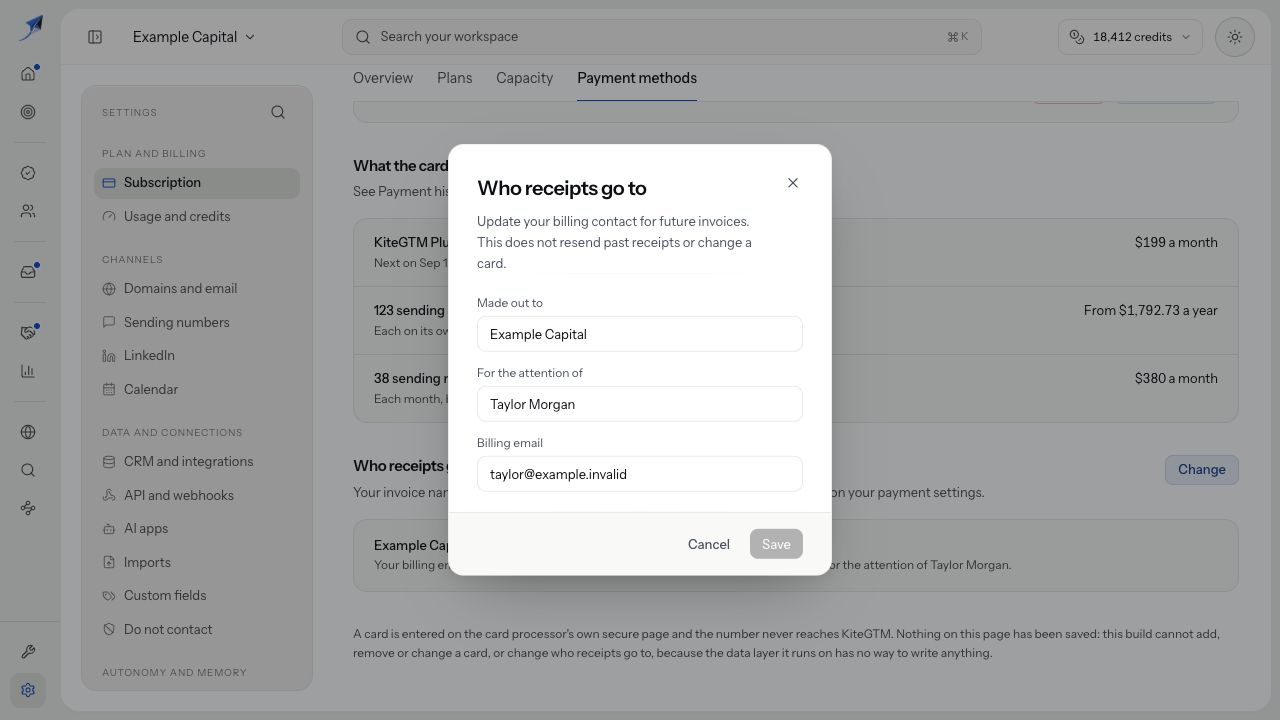Image resolution: width=1280 pixels, height=720 pixels.
Task: Open AI apps settings
Action: [x=197, y=529]
